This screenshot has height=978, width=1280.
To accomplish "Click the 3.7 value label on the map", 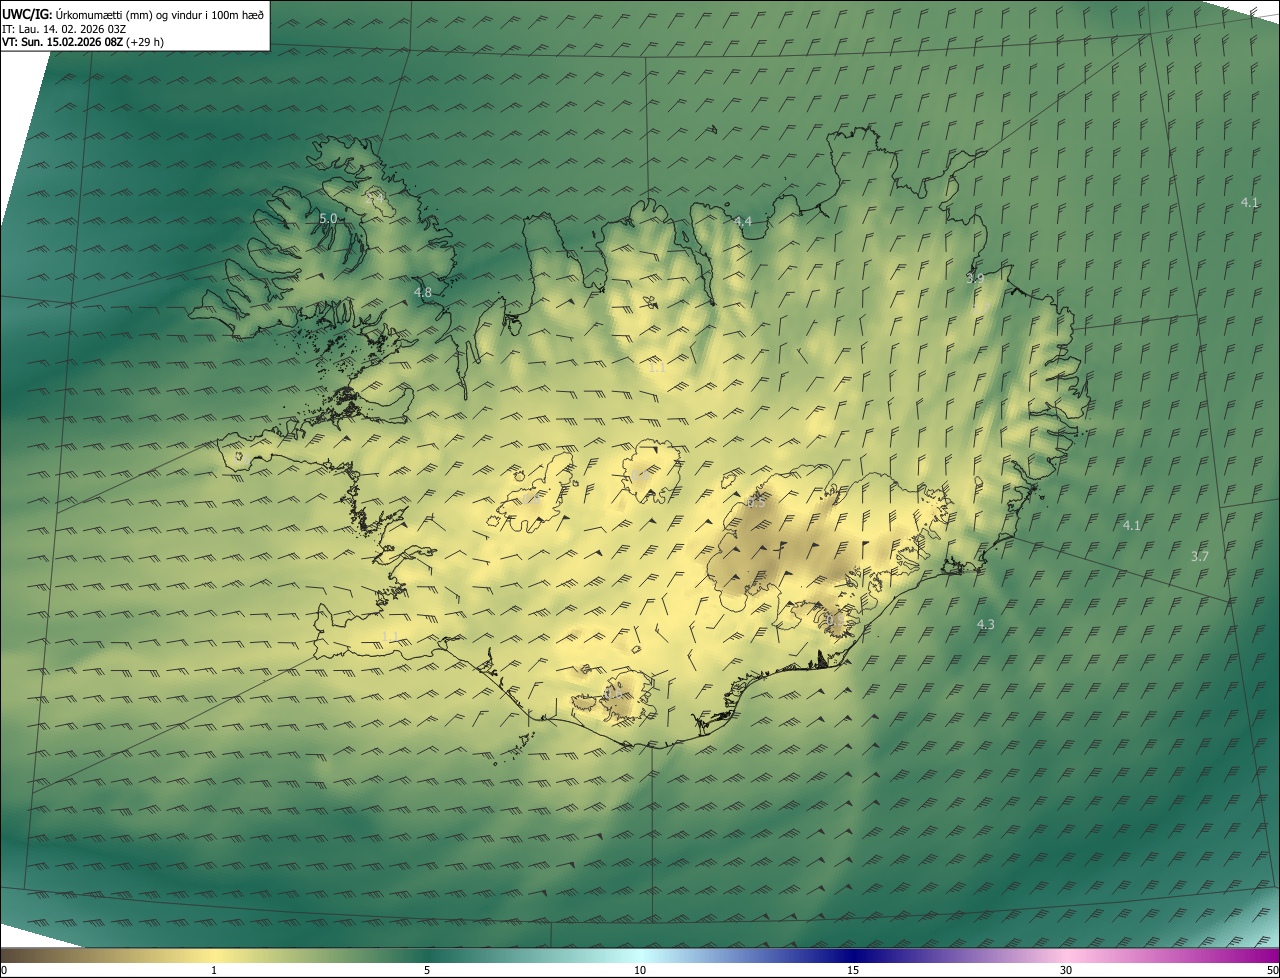I will [1200, 556].
